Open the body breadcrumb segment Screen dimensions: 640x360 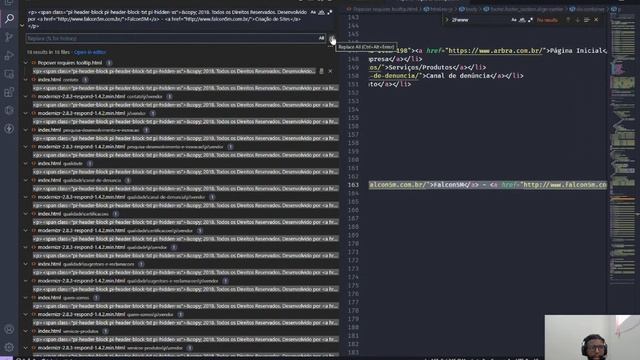[x=468, y=9]
